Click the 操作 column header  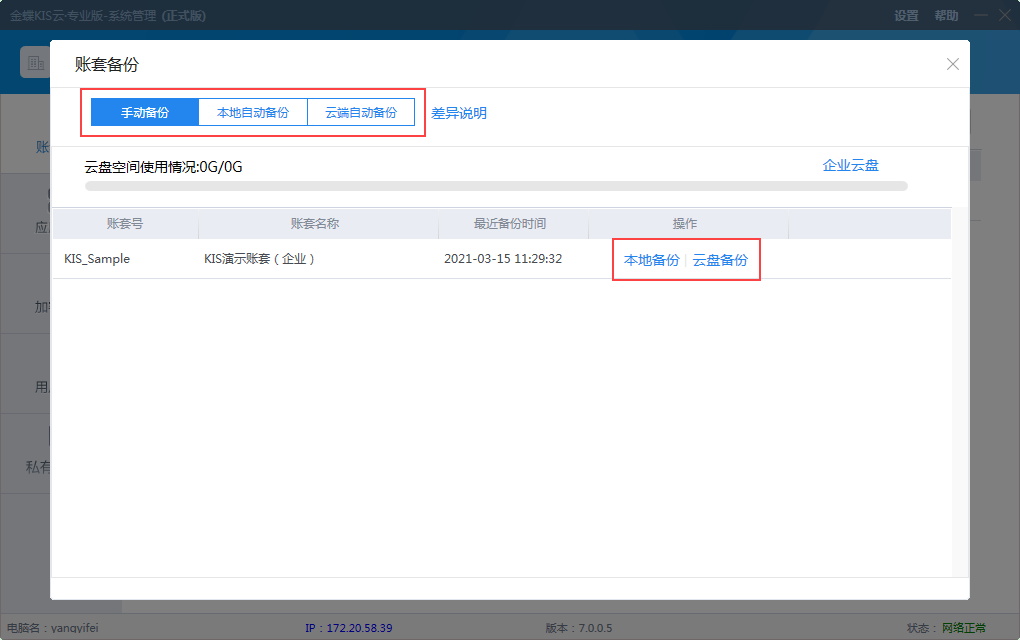[x=685, y=224]
